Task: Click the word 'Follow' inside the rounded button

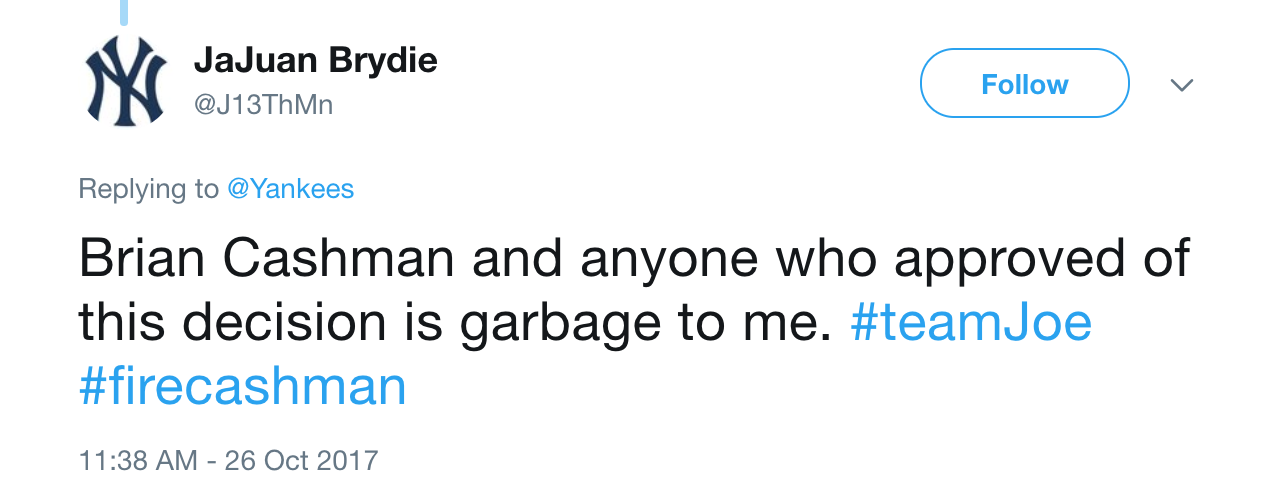Action: point(1024,84)
